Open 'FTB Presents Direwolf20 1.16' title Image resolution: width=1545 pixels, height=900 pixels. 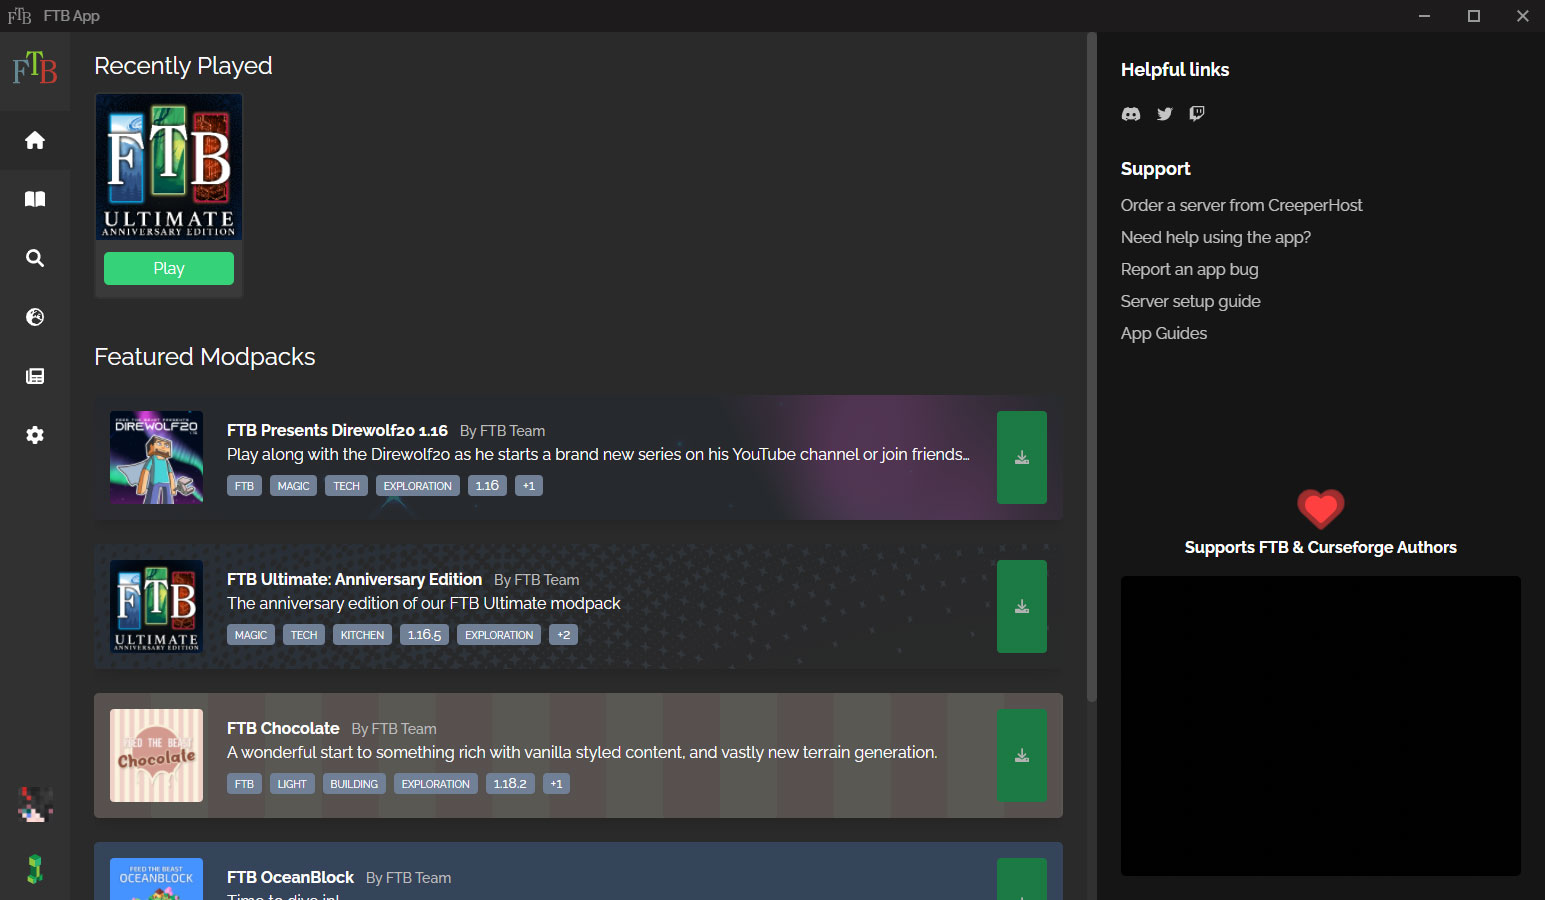[337, 430]
